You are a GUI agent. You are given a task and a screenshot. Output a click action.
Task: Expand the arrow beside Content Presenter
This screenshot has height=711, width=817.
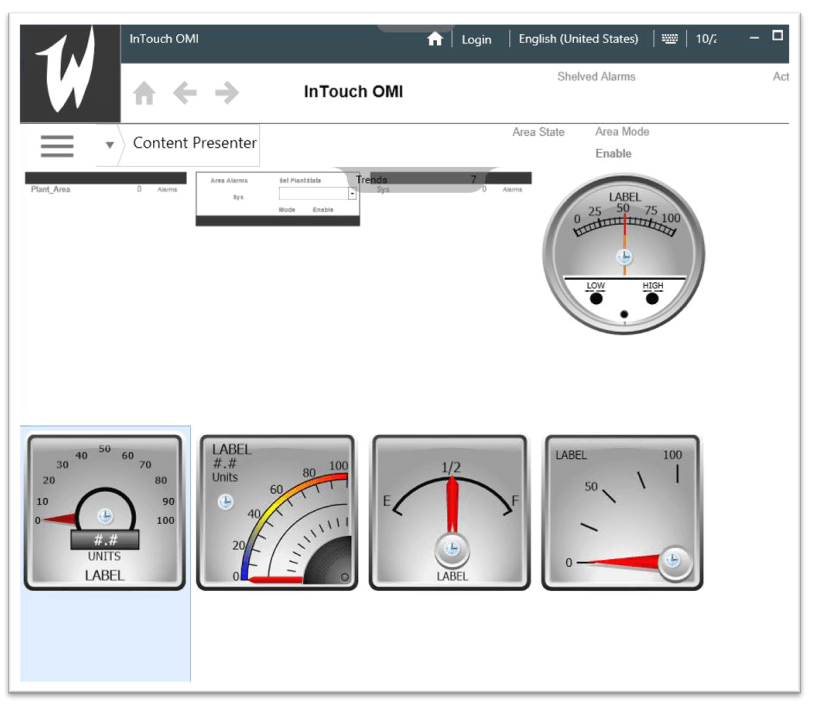109,145
